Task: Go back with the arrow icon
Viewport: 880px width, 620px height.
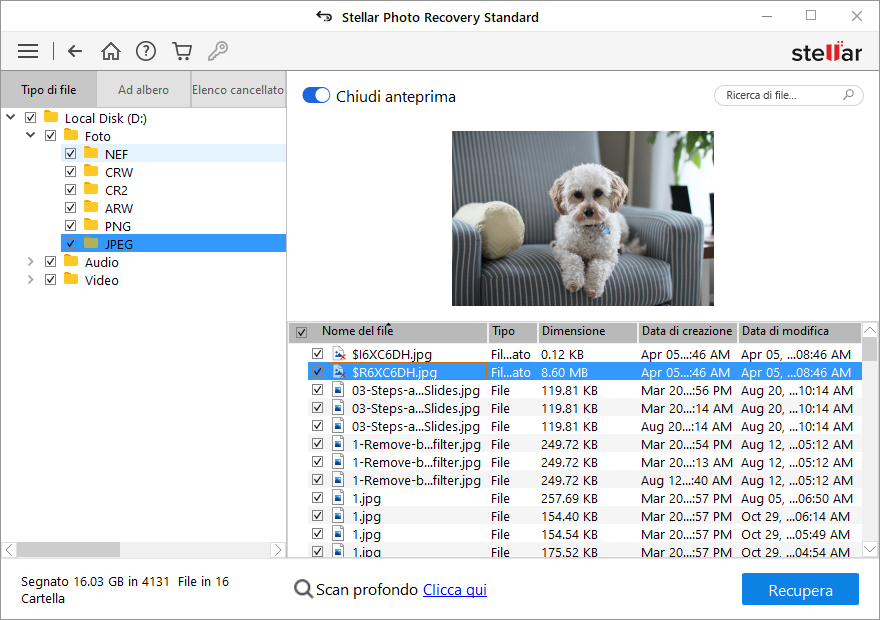Action: (x=75, y=51)
